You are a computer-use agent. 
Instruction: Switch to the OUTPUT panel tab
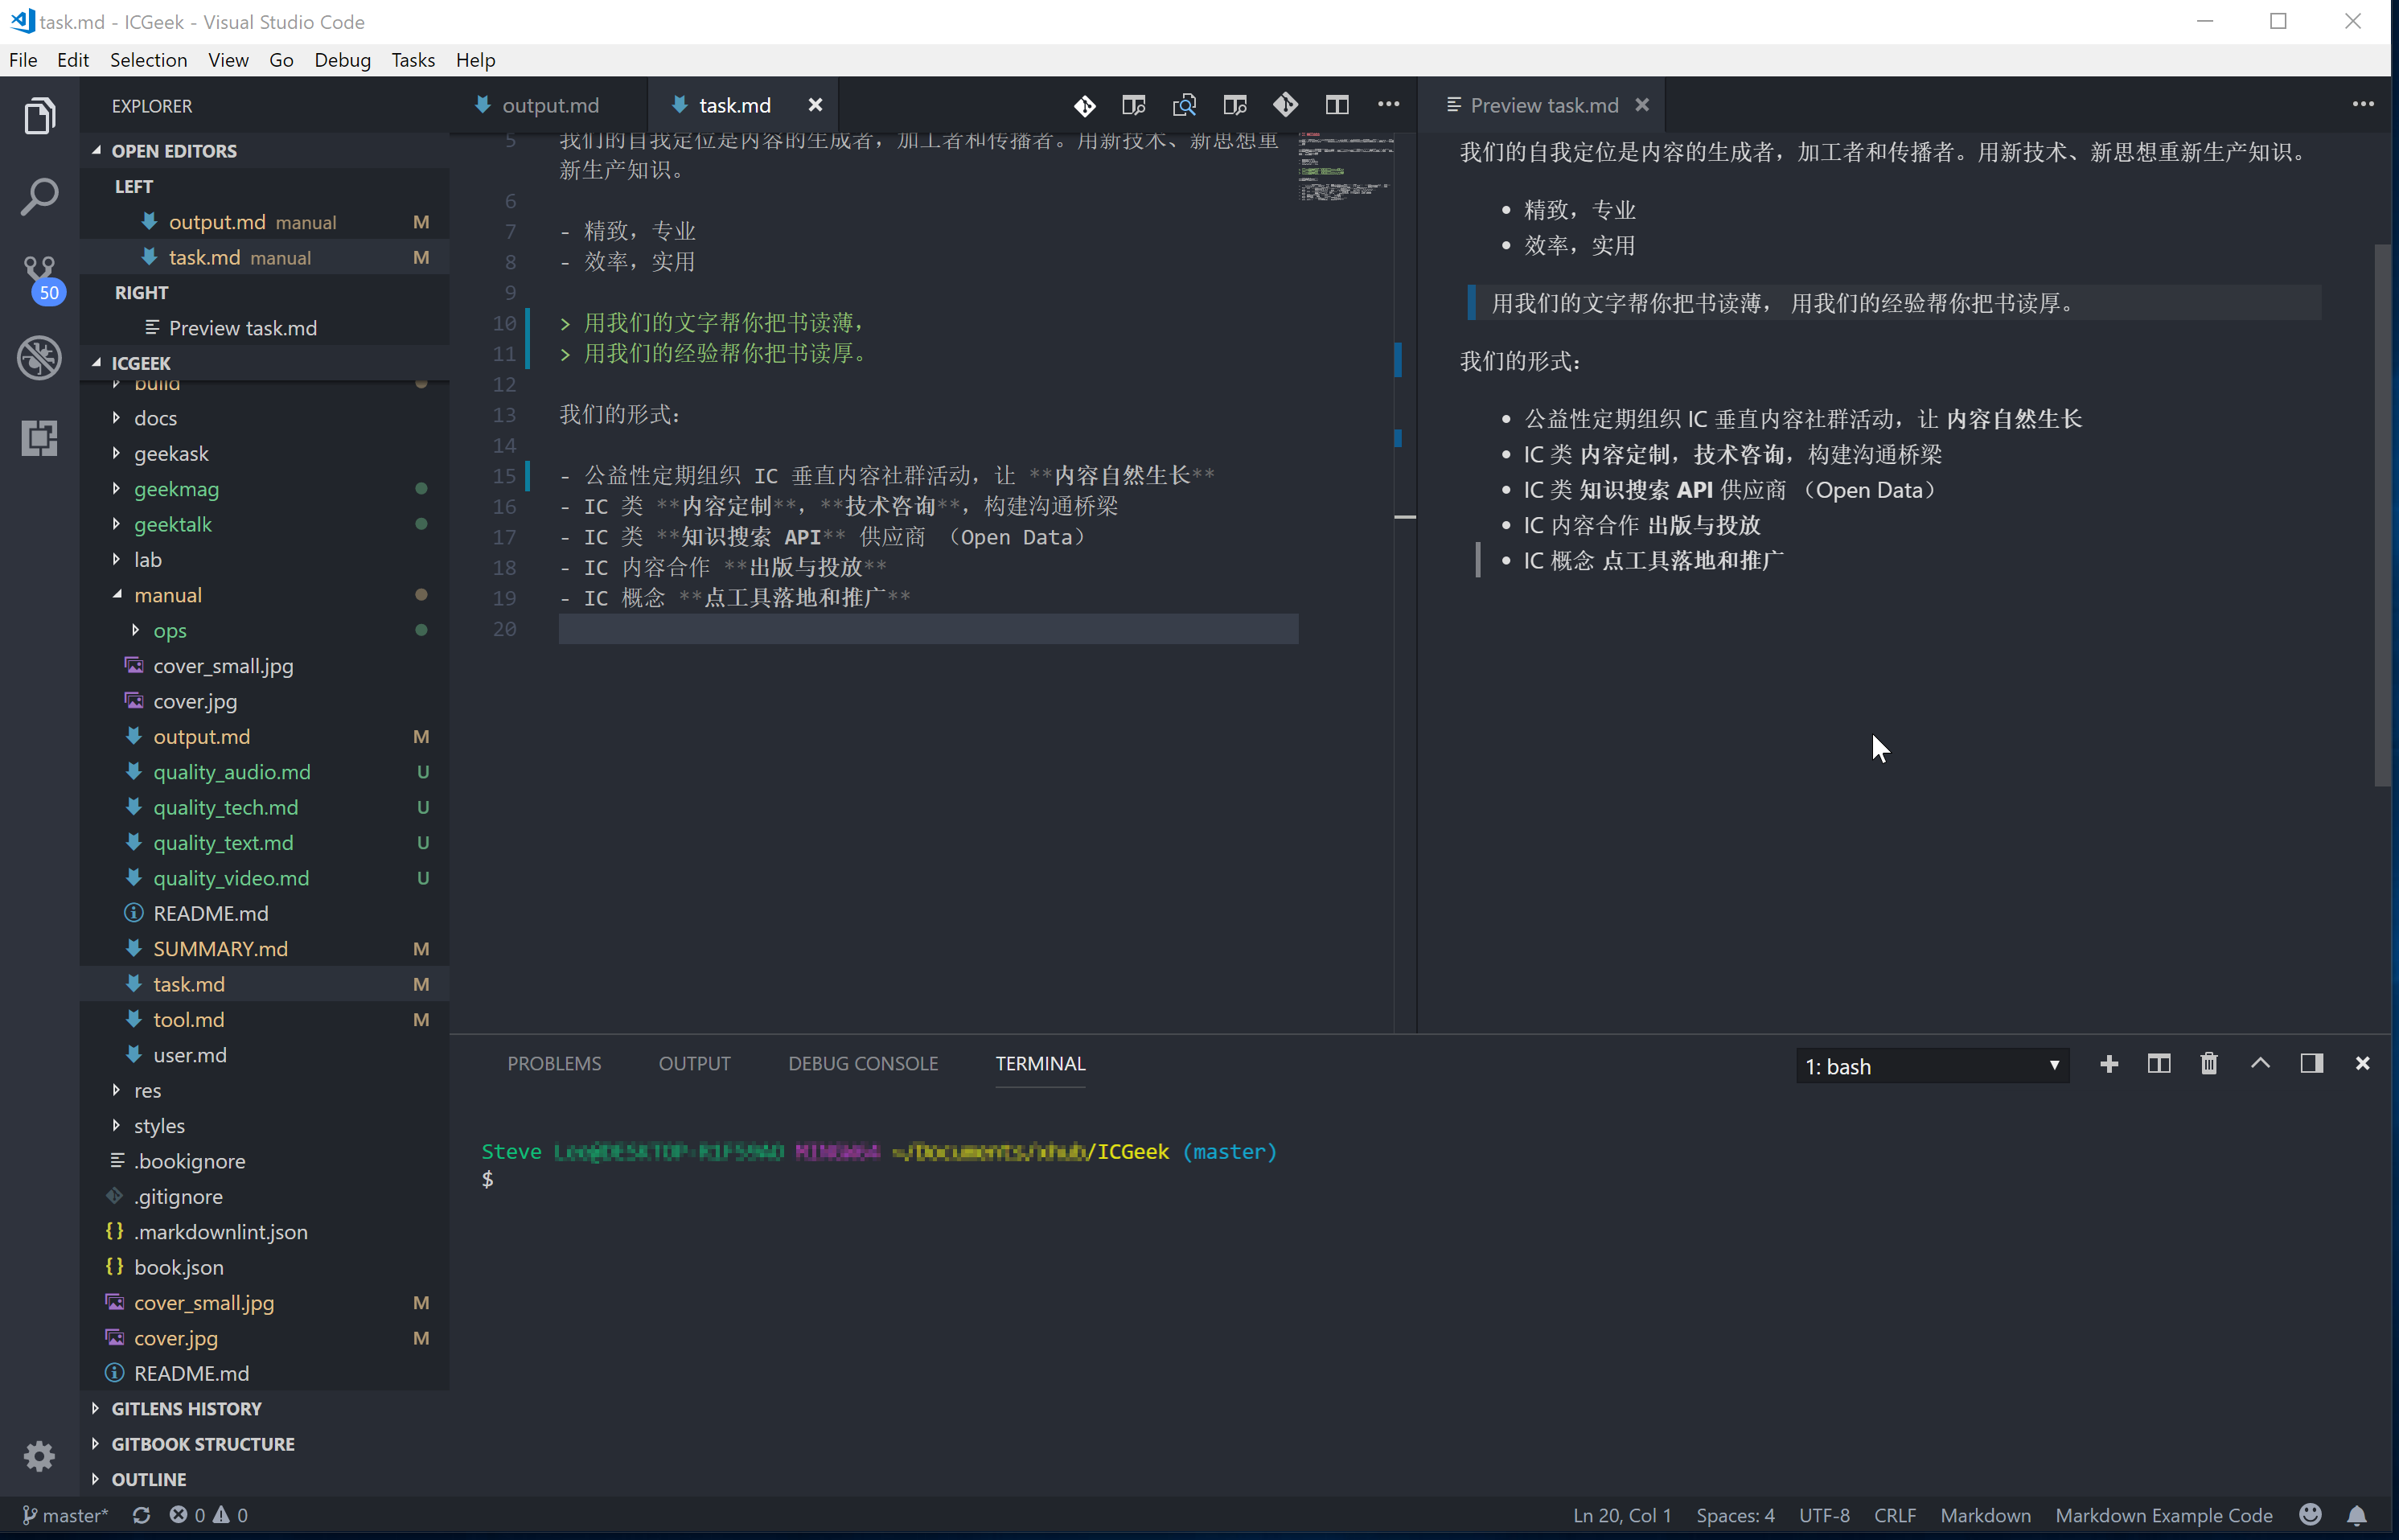click(x=694, y=1064)
